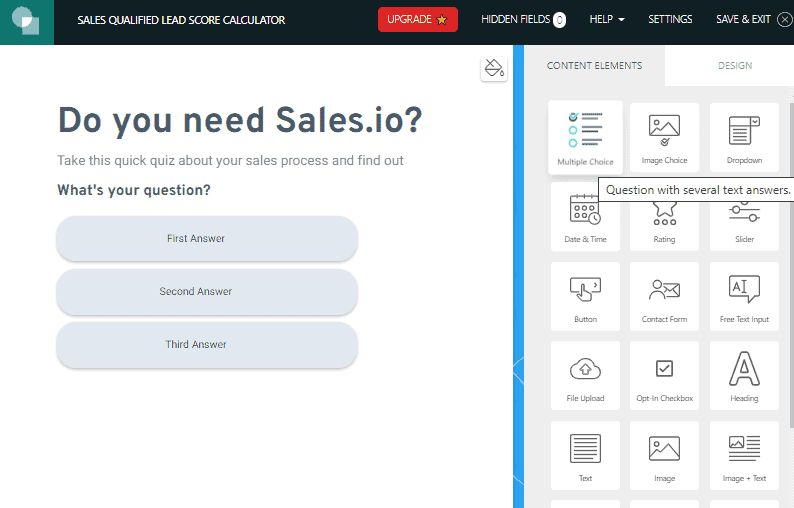Add a Contact Form element
794x508 pixels.
(664, 296)
